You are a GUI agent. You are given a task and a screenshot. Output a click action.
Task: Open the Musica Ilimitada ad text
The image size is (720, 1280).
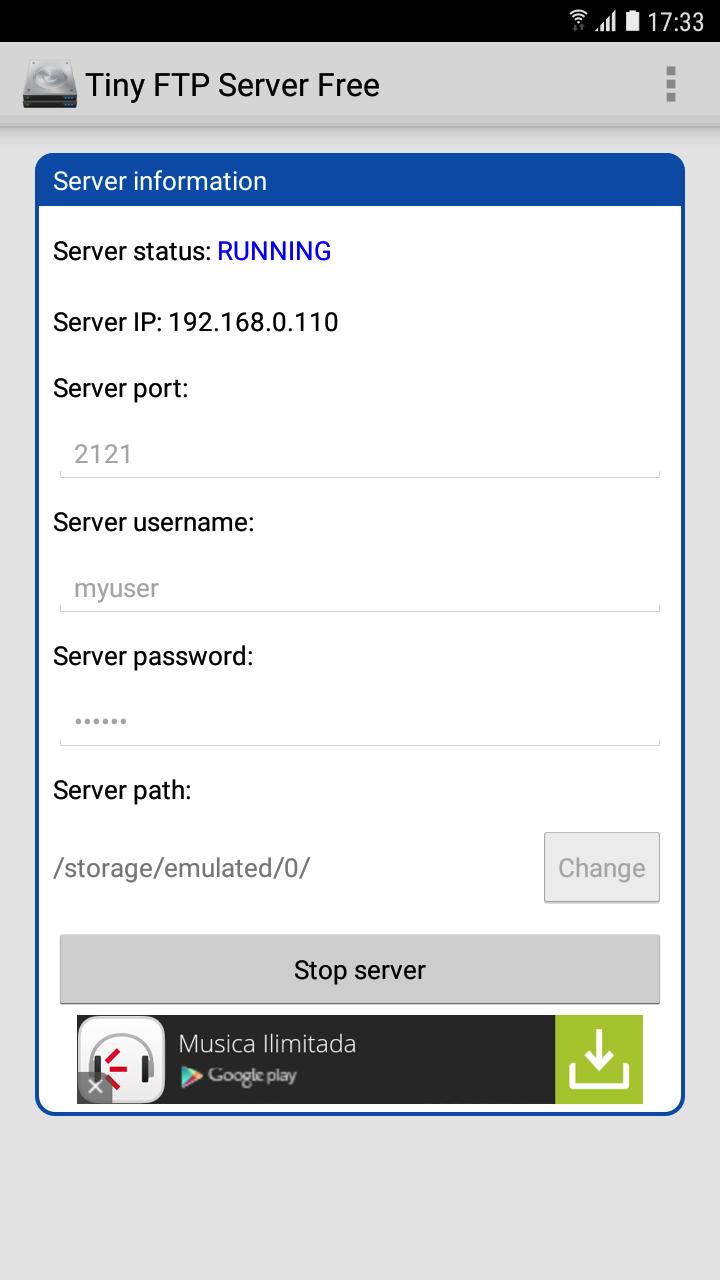tap(267, 1044)
